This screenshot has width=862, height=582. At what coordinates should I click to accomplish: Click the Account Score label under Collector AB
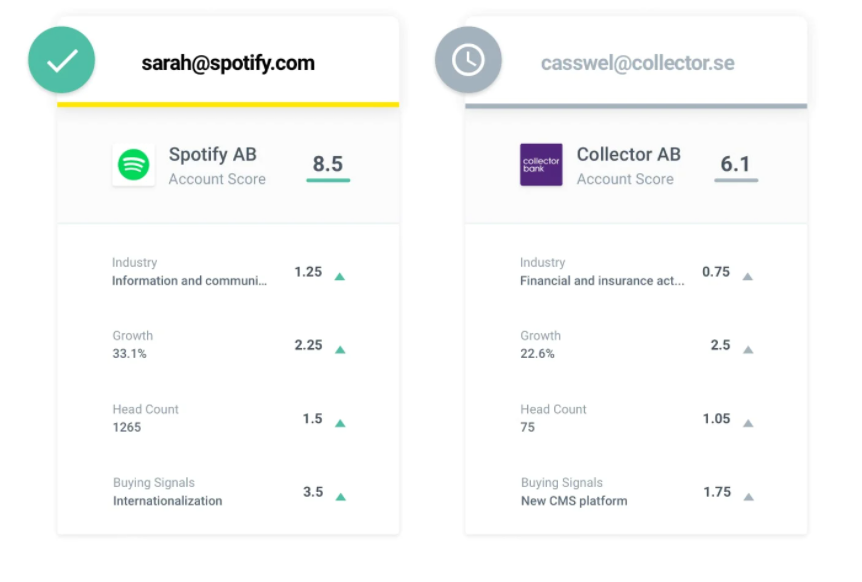[x=625, y=179]
